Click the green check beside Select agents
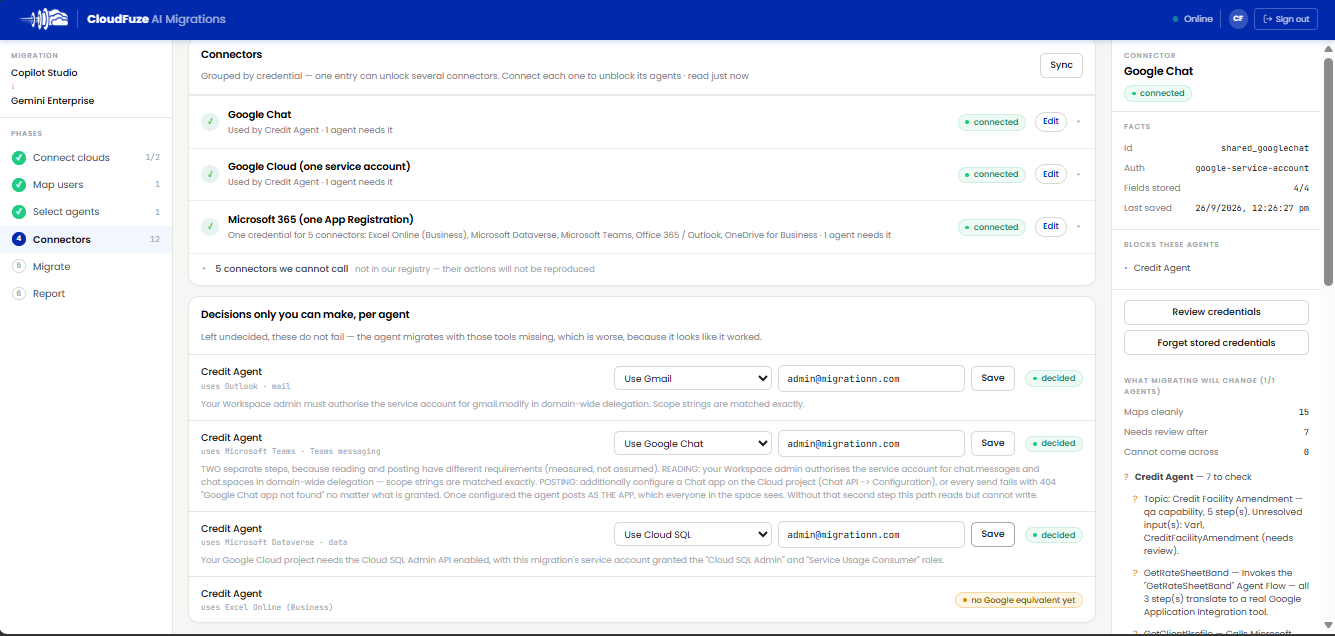This screenshot has width=1335, height=636. 19,212
